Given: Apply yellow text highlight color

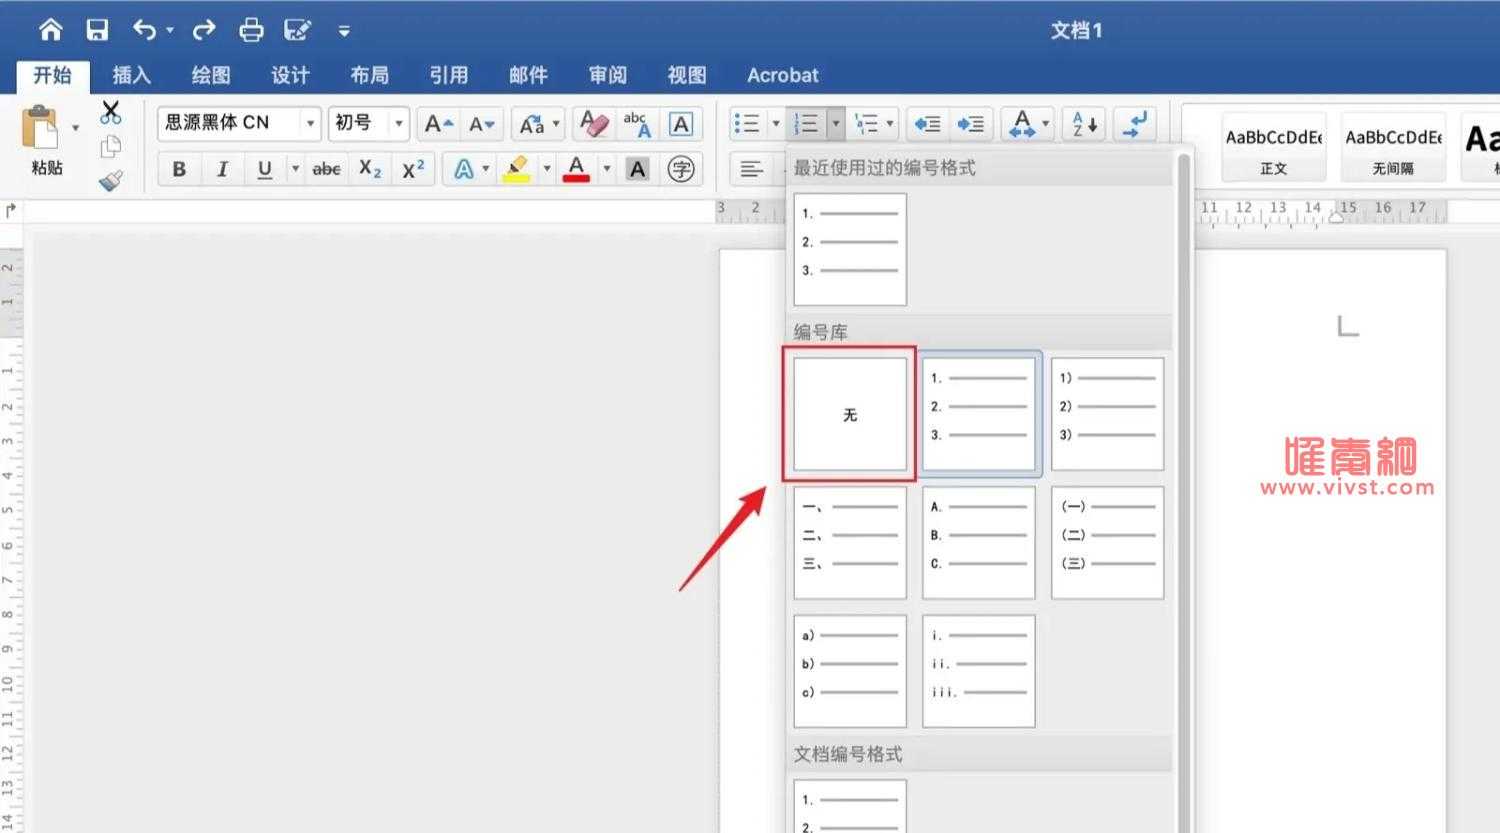Looking at the screenshot, I should pos(516,169).
